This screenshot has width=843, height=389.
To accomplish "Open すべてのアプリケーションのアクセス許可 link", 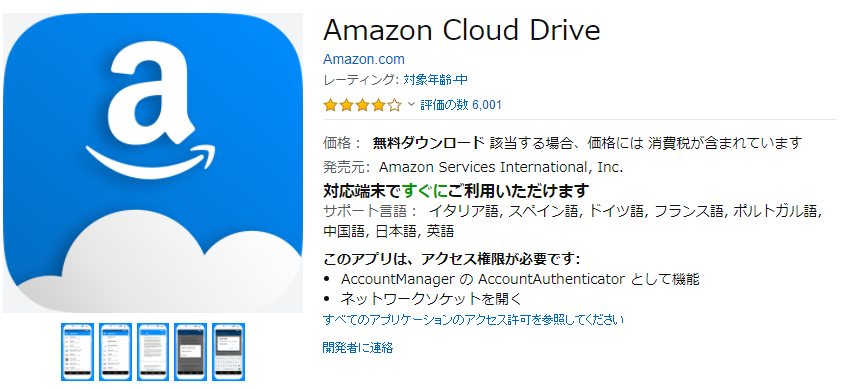I will pos(473,320).
